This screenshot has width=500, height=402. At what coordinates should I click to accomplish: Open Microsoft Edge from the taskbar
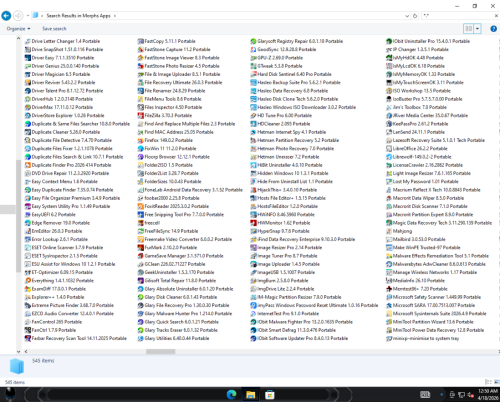(x=231, y=395)
